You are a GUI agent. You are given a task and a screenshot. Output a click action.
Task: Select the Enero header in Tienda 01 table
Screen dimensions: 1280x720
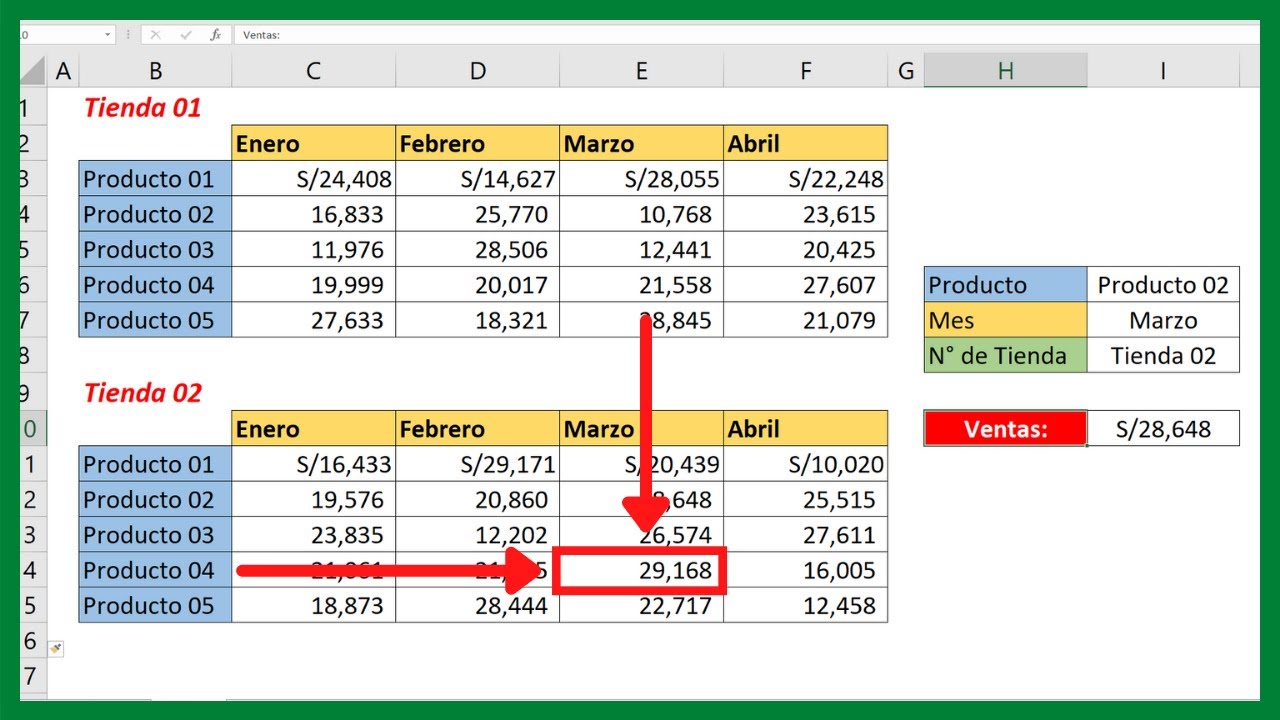coord(313,143)
